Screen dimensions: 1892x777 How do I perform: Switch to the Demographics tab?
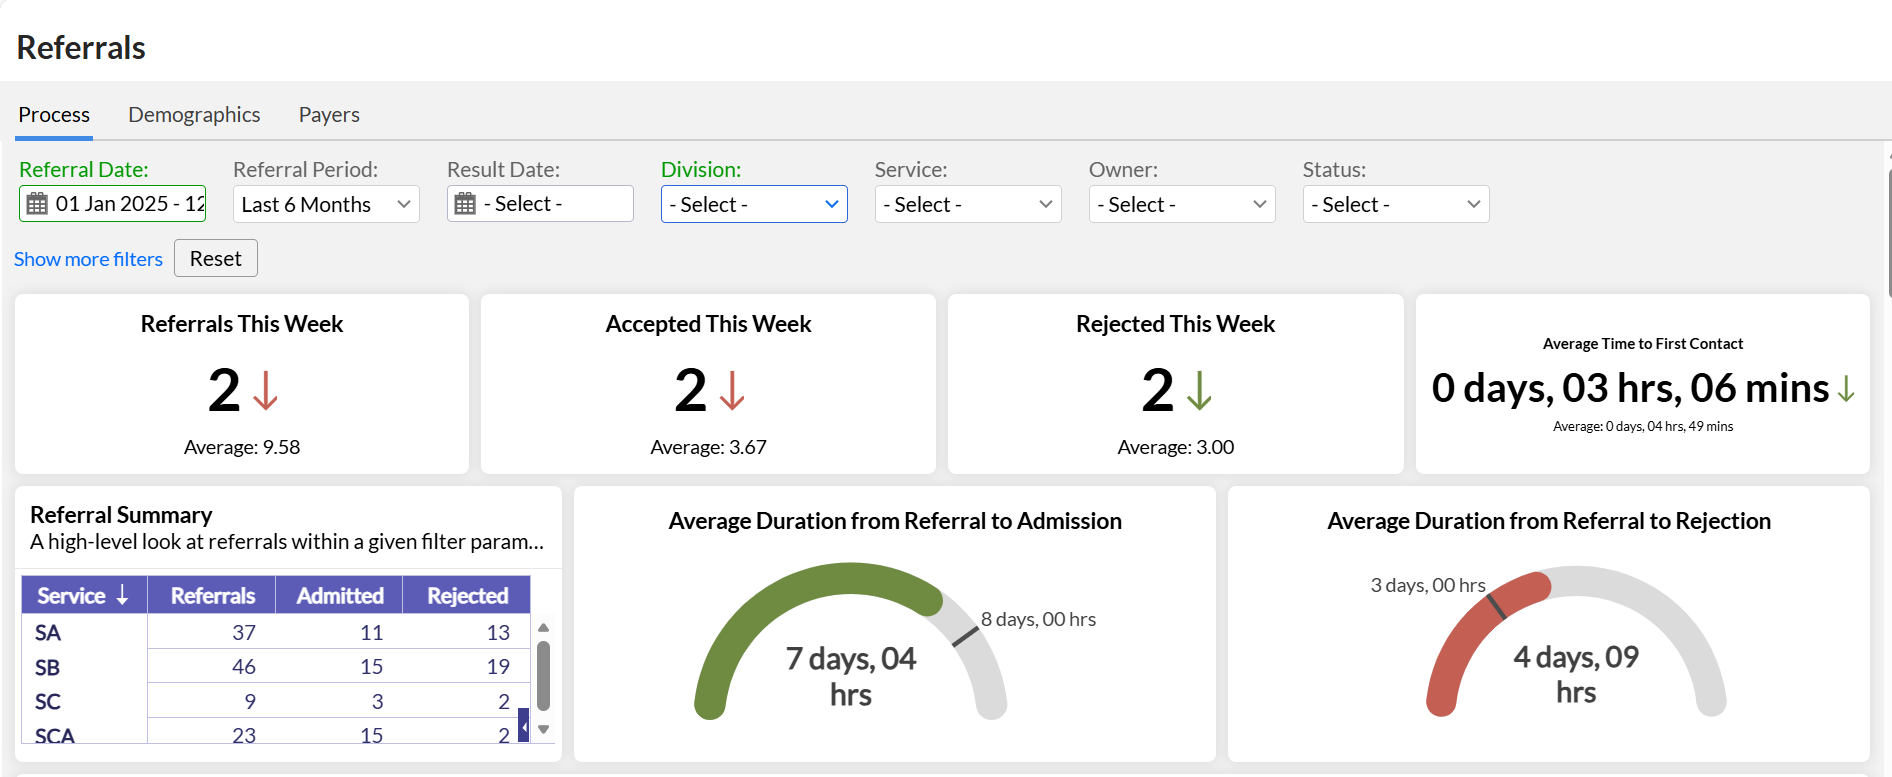tap(194, 115)
